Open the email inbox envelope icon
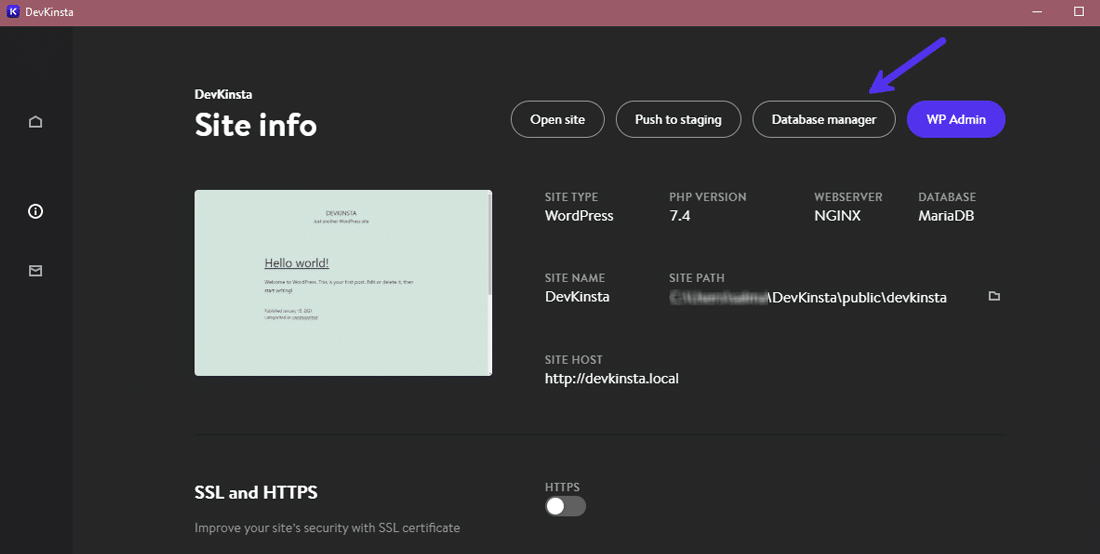 [36, 270]
